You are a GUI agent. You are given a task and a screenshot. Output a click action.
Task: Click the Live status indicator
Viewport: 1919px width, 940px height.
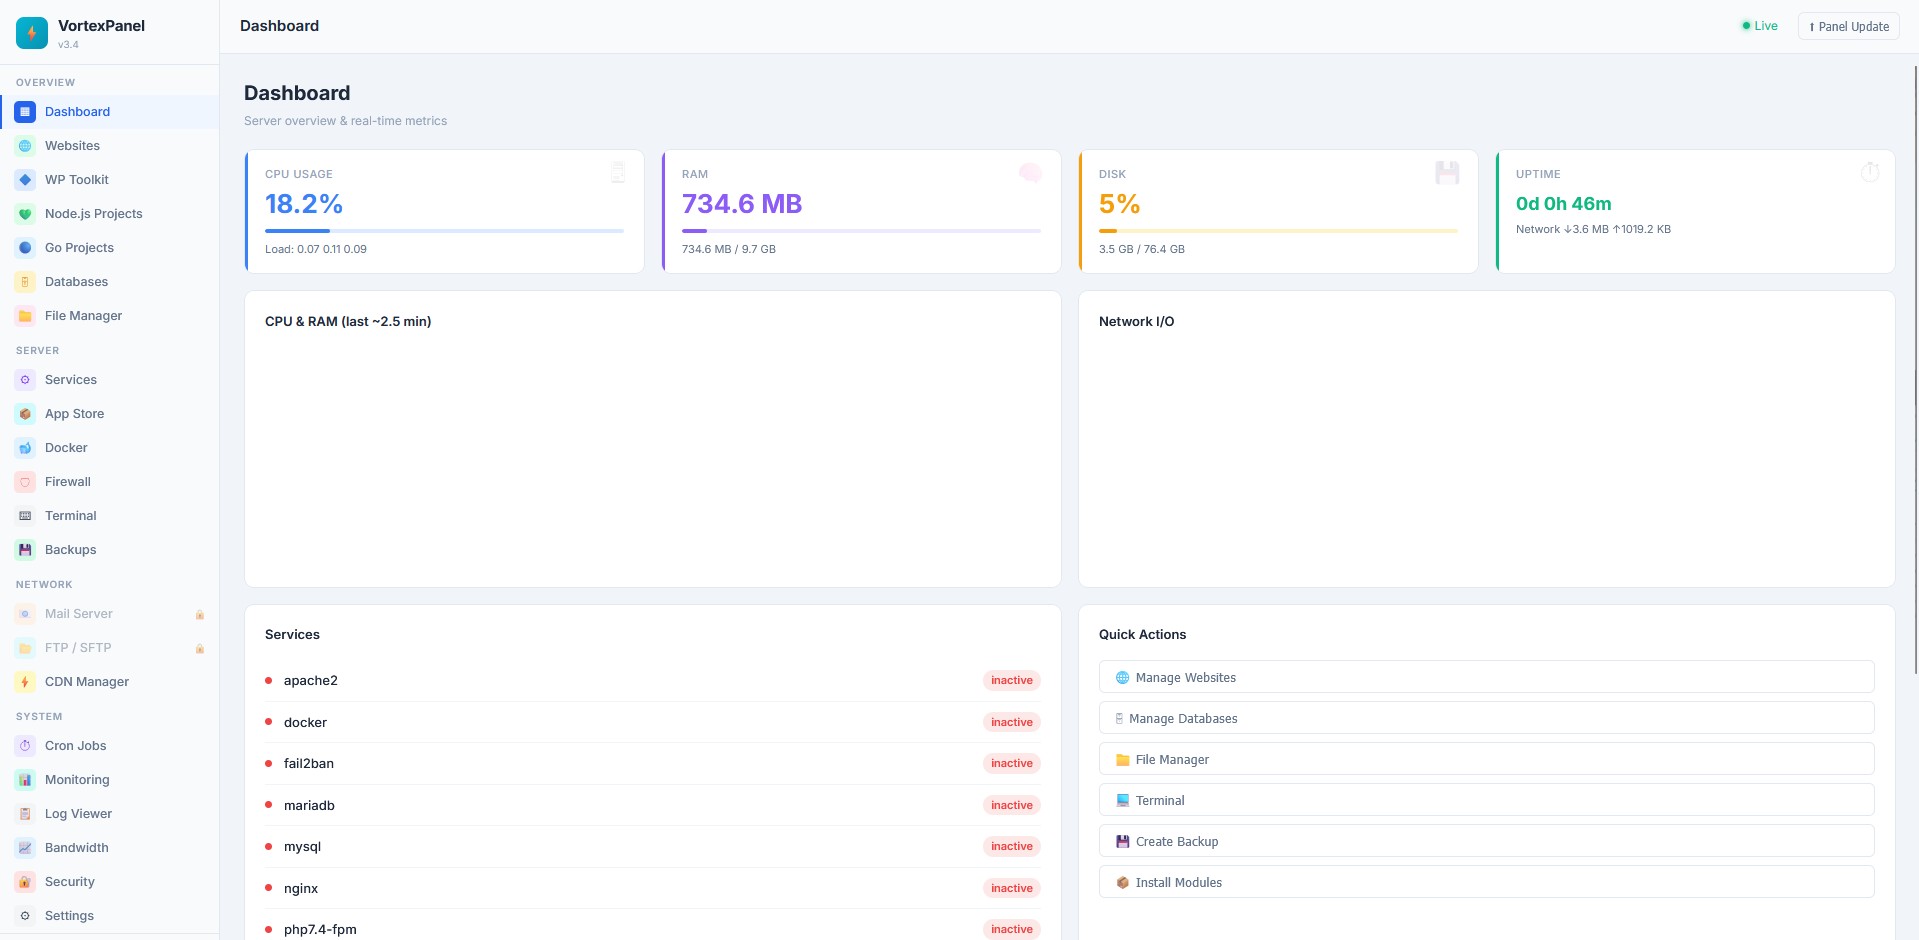coord(1760,26)
